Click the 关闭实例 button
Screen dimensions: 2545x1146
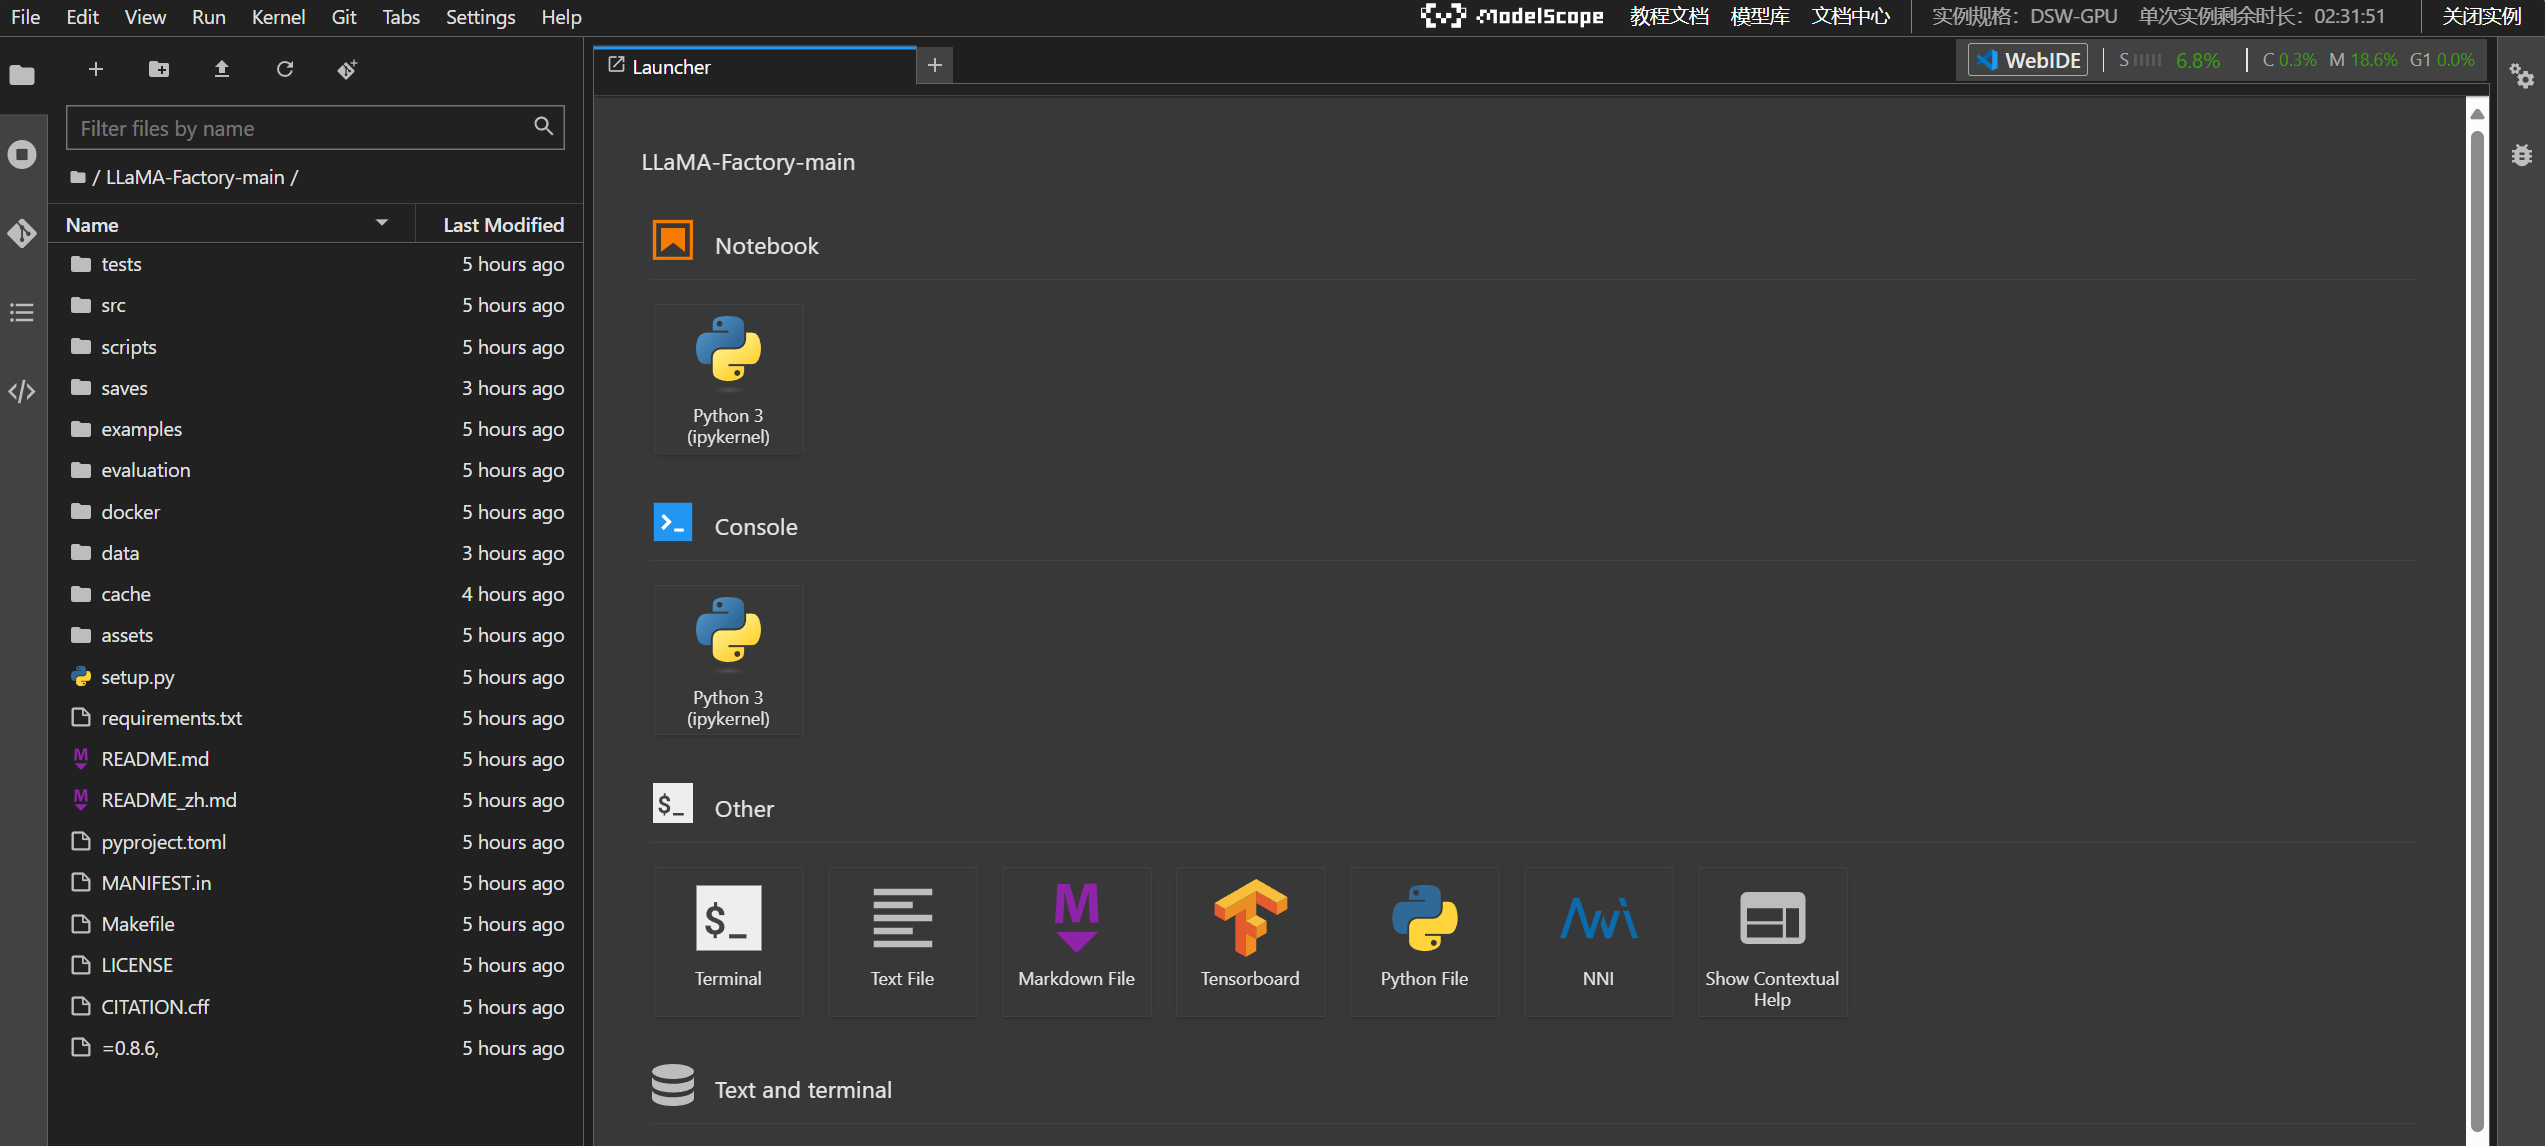point(2482,16)
